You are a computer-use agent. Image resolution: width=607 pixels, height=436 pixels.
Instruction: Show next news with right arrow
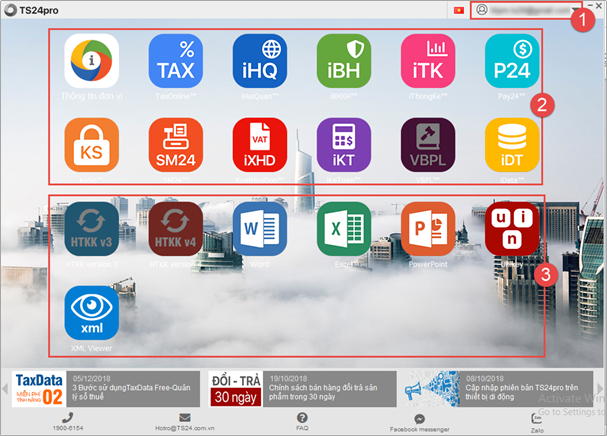pos(600,388)
